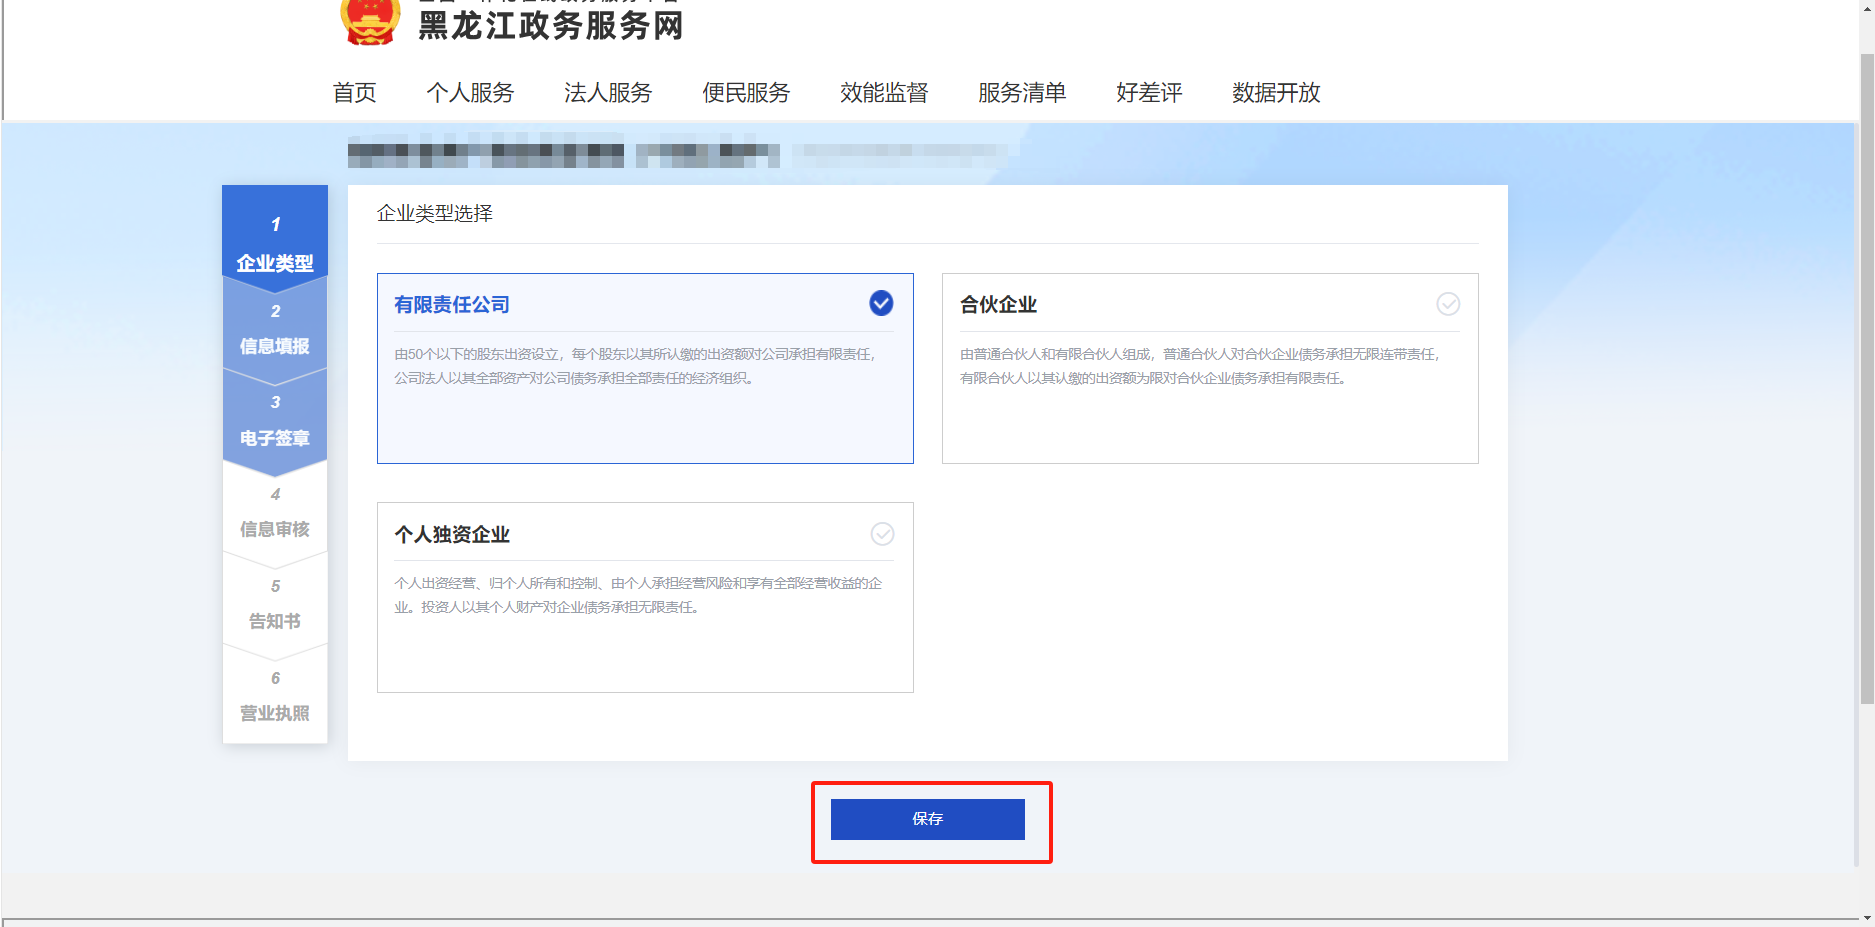The width and height of the screenshot is (1875, 927).
Task: Go to step 3 电子签章
Action: 275,422
